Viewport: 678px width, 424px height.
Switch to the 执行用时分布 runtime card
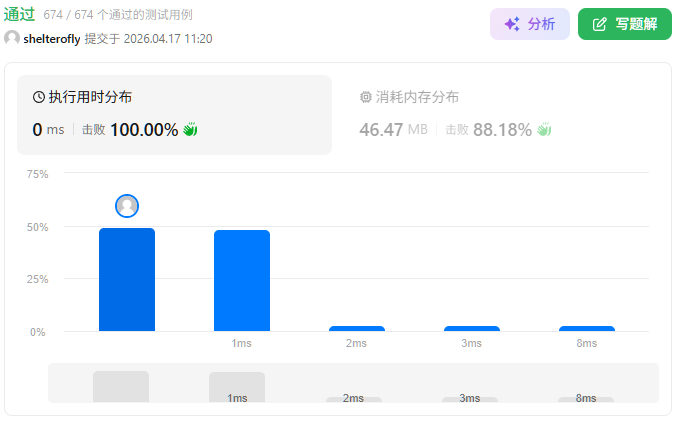174,114
